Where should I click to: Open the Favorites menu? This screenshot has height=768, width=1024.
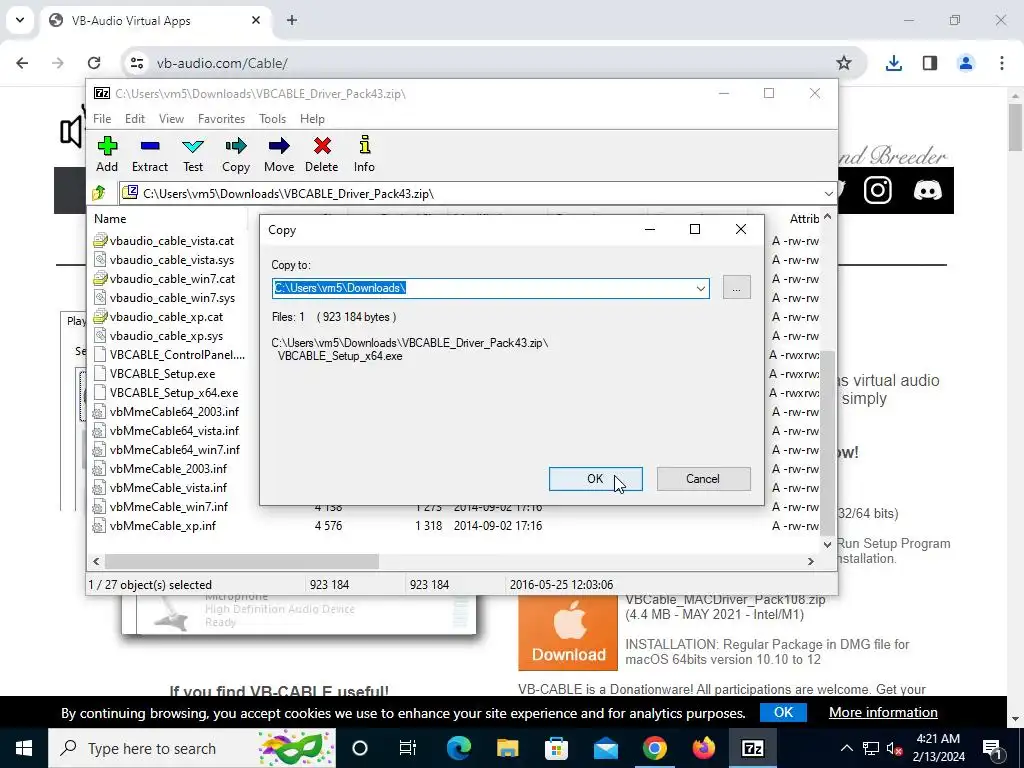pyautogui.click(x=221, y=119)
